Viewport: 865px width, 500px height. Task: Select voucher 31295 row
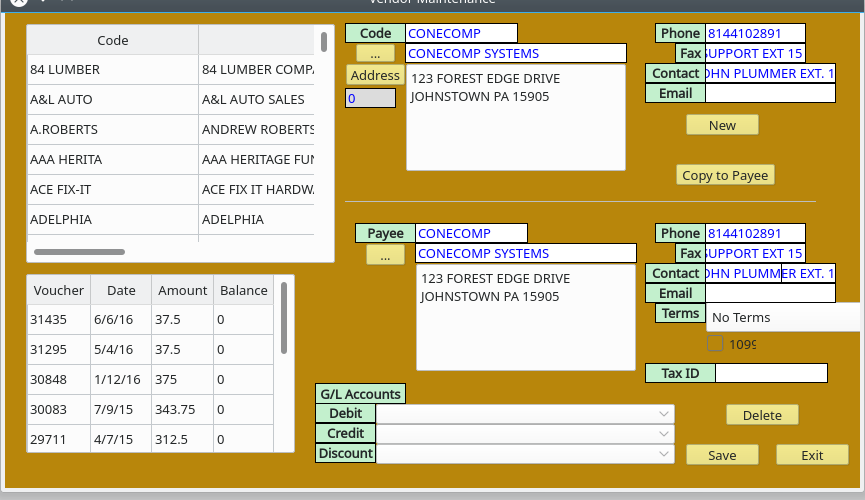tap(150, 349)
